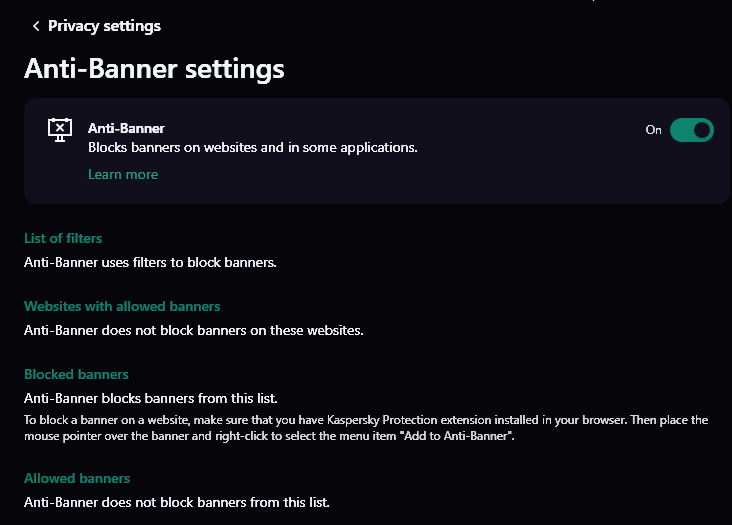This screenshot has height=525, width=732.
Task: Turn off the Anti-Banner toggle switch
Action: click(x=691, y=130)
